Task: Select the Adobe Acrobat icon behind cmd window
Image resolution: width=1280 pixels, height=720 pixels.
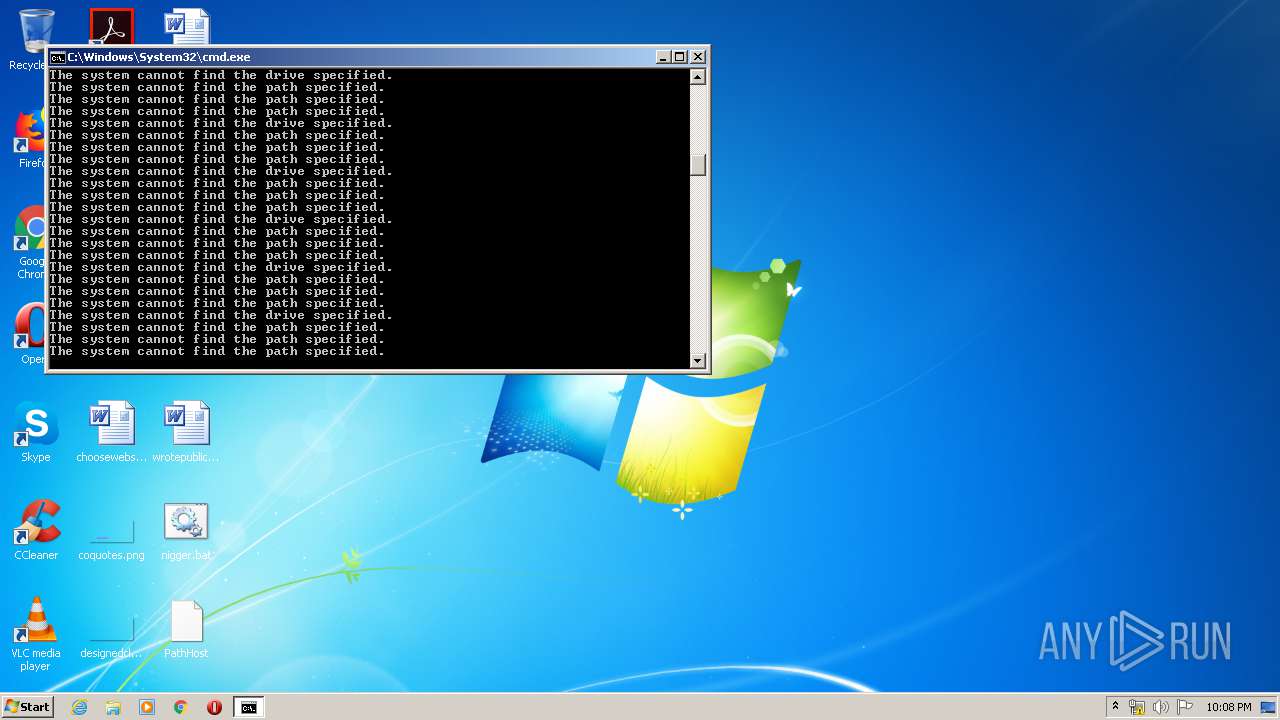Action: tap(111, 27)
